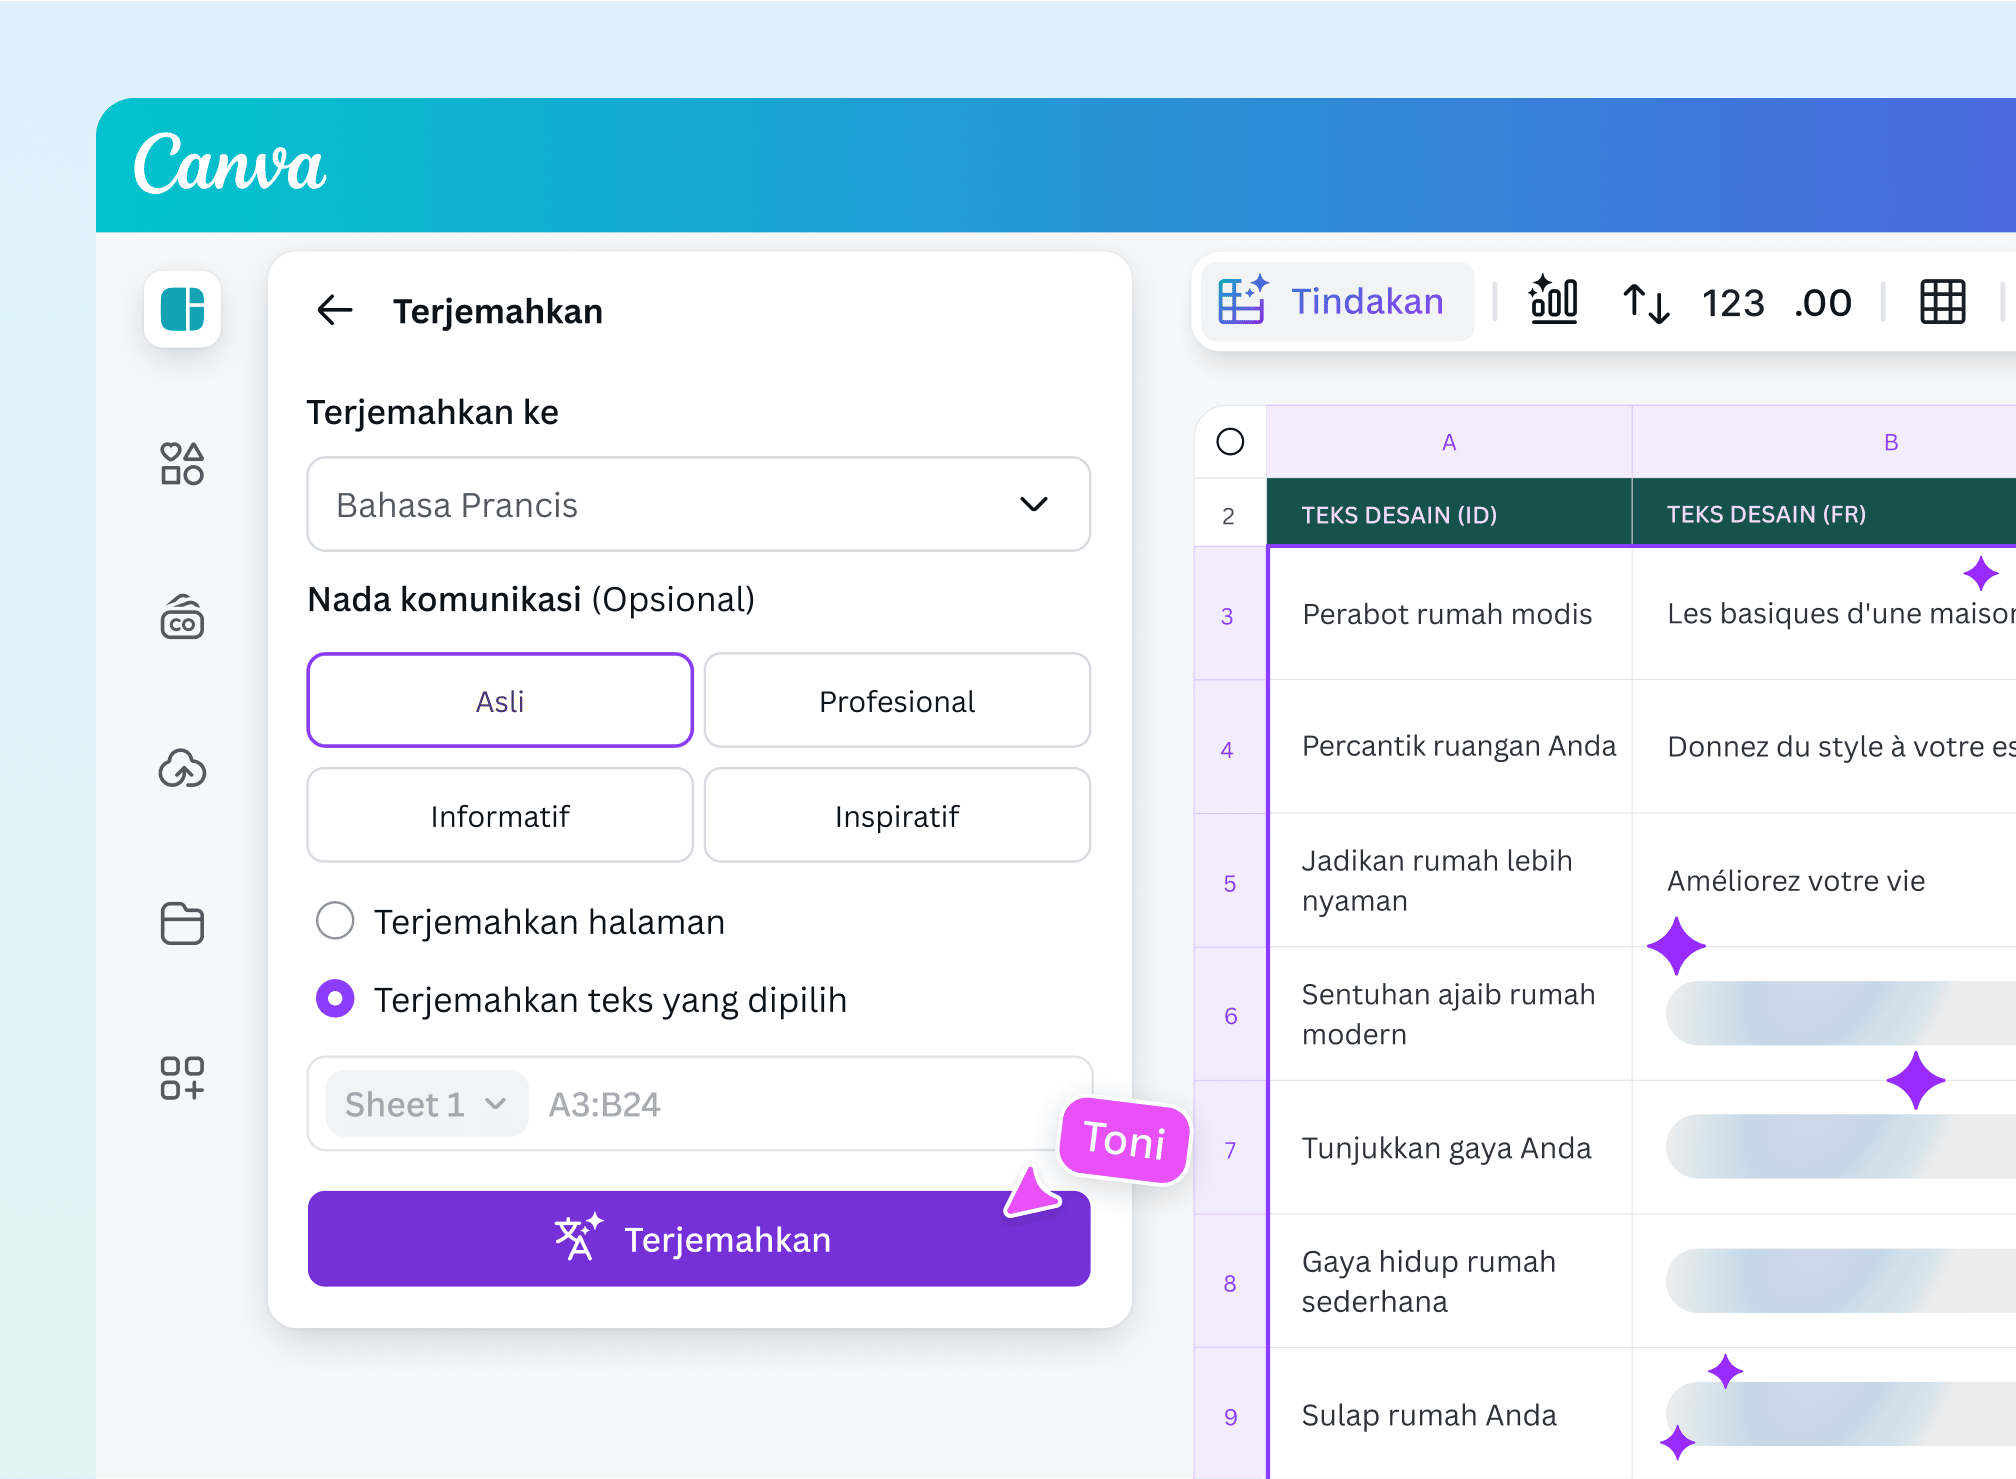Open the sort tool with up-down arrows
2016x1479 pixels.
tap(1644, 301)
